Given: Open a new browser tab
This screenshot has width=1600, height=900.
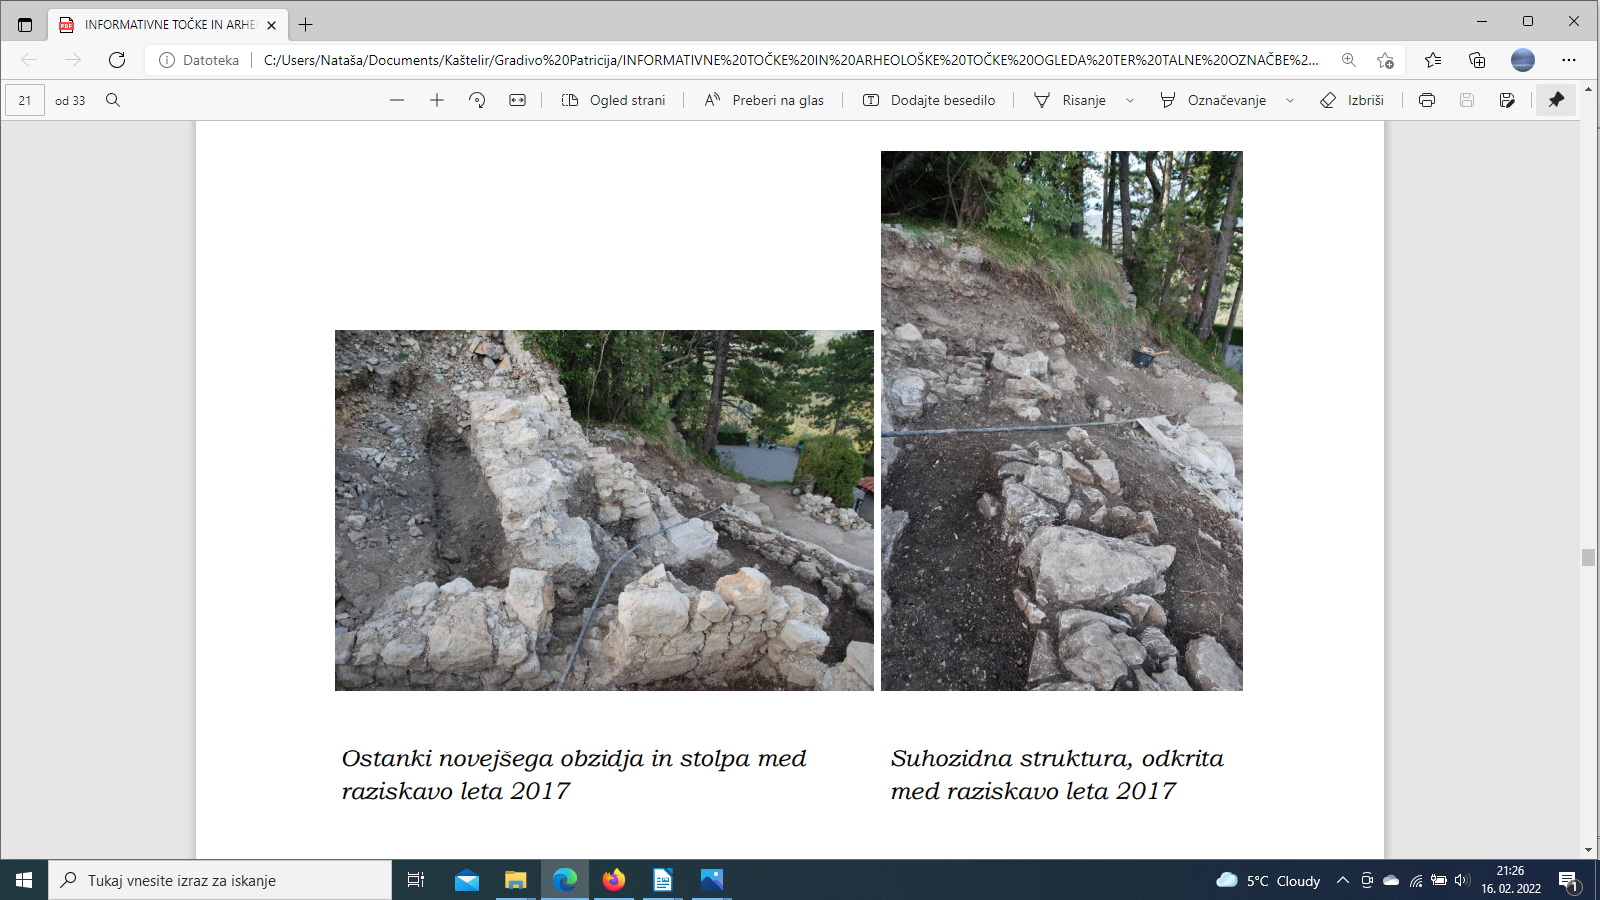Looking at the screenshot, I should pyautogui.click(x=306, y=24).
